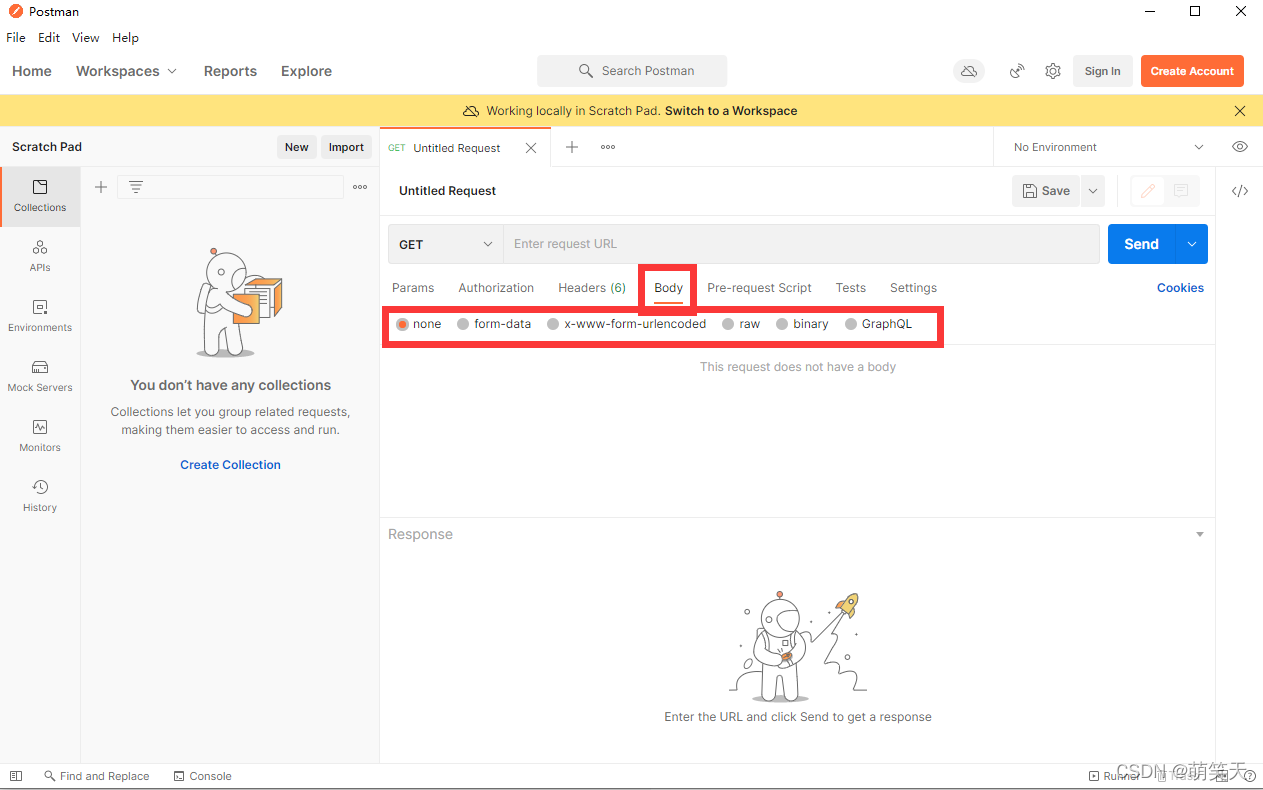Click the cloud sync status icon
Image resolution: width=1263 pixels, height=790 pixels.
tap(968, 71)
